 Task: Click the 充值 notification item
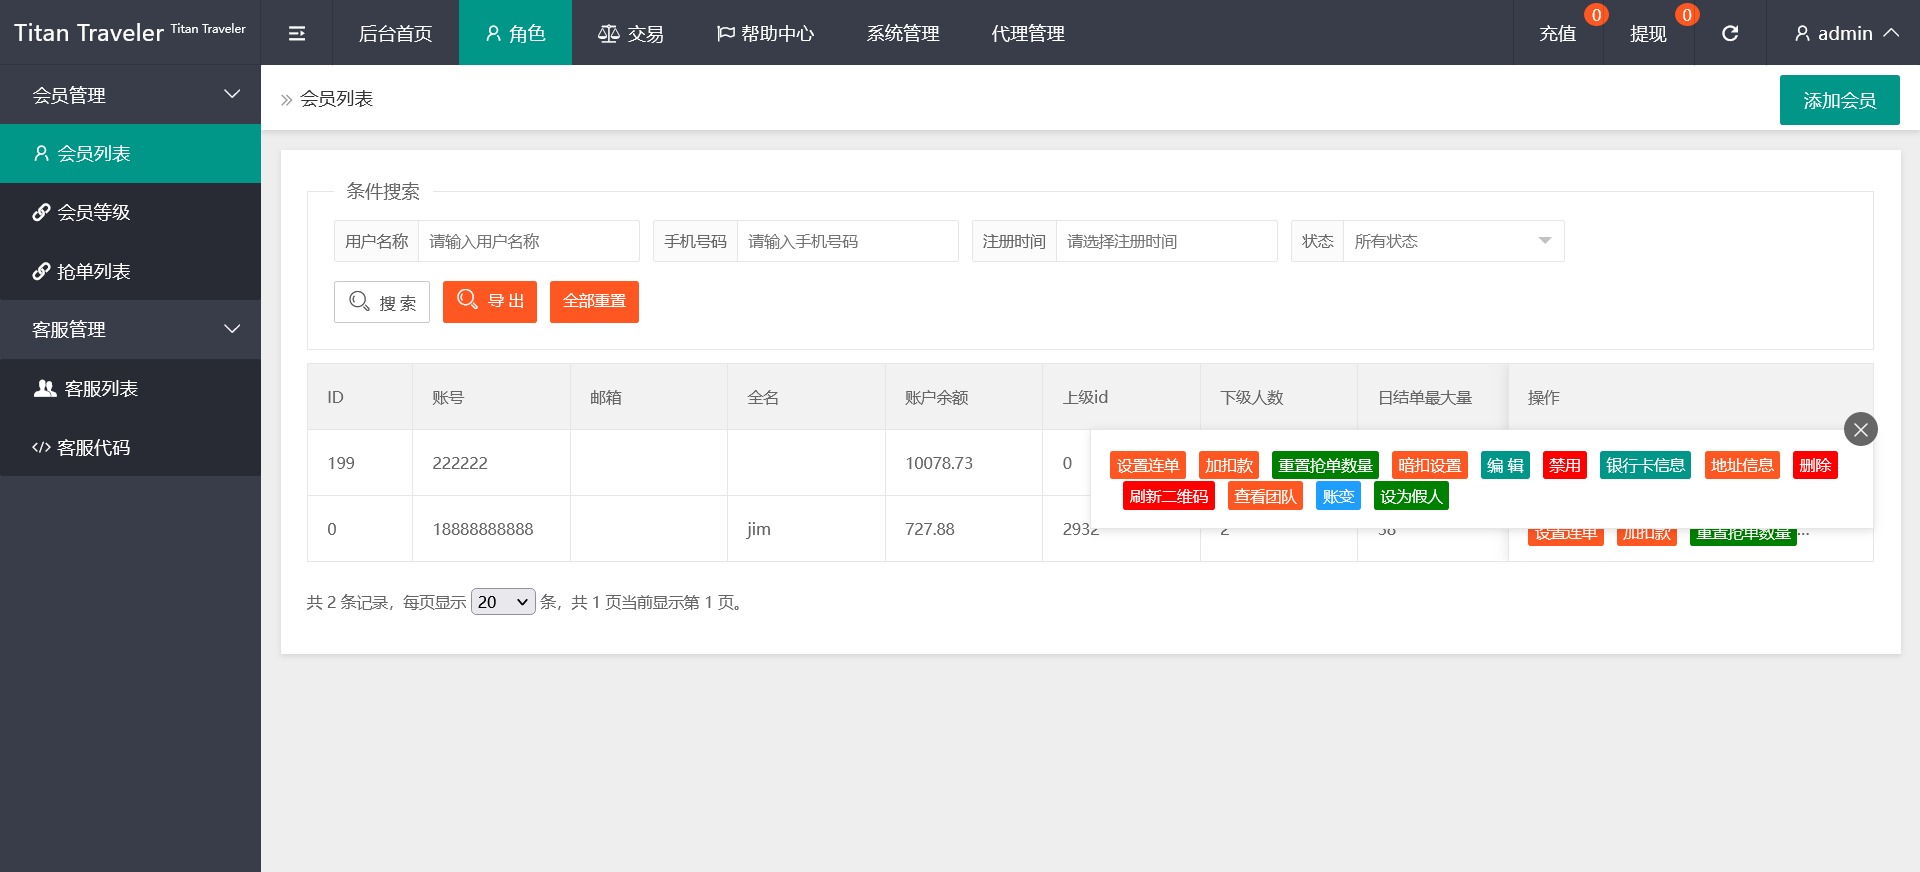(1557, 33)
